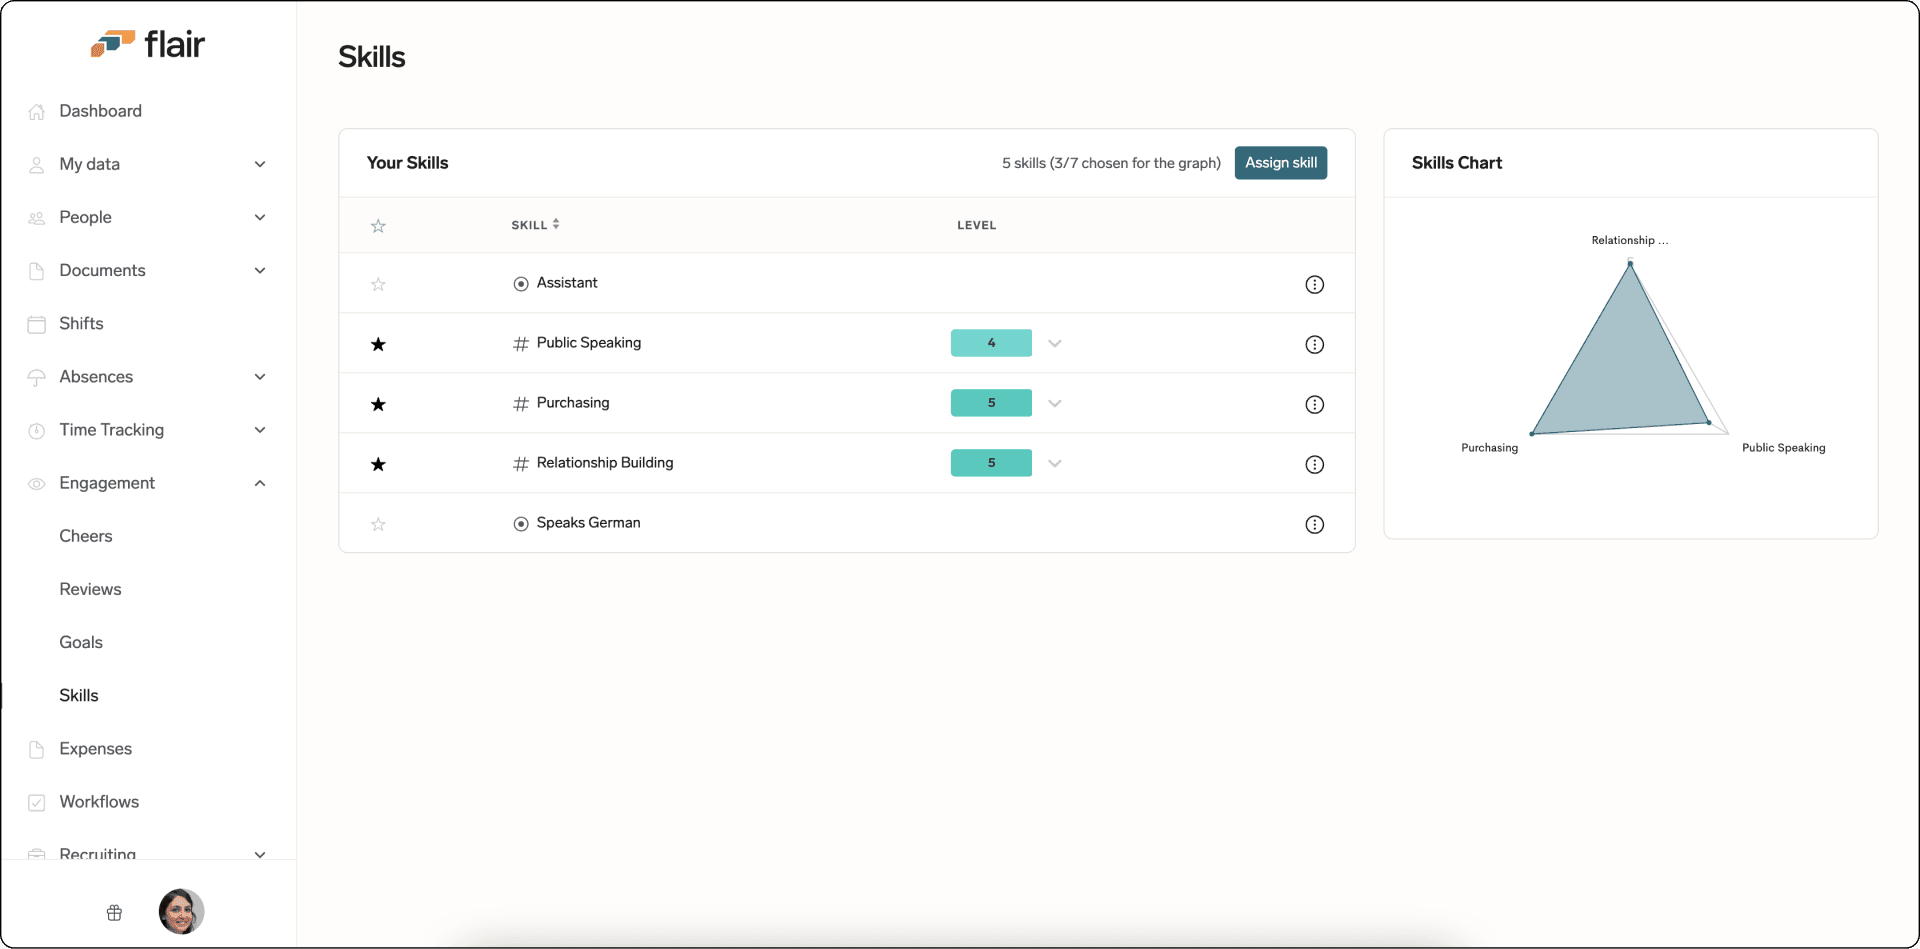This screenshot has height=949, width=1920.
Task: Unstar the Relationship Building skill
Action: [378, 464]
